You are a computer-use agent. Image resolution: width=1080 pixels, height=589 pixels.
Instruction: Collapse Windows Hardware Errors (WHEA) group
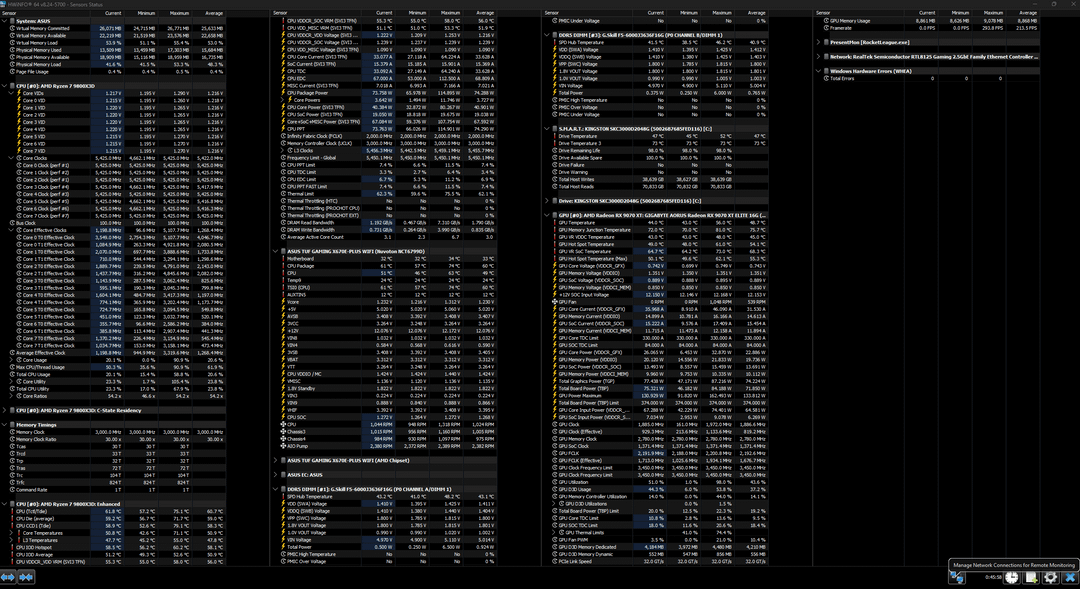coord(818,71)
